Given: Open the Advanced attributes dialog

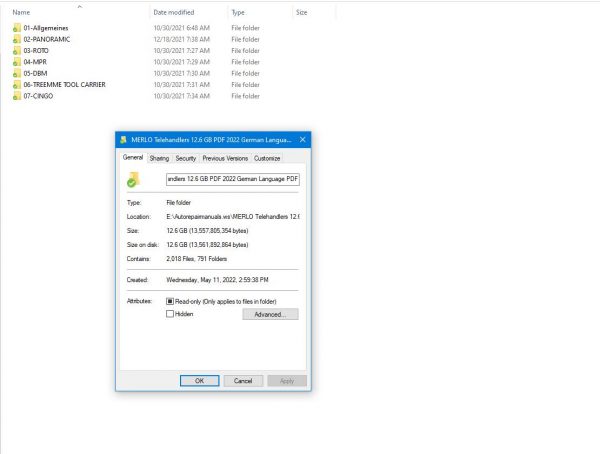Looking at the screenshot, I should pos(270,314).
